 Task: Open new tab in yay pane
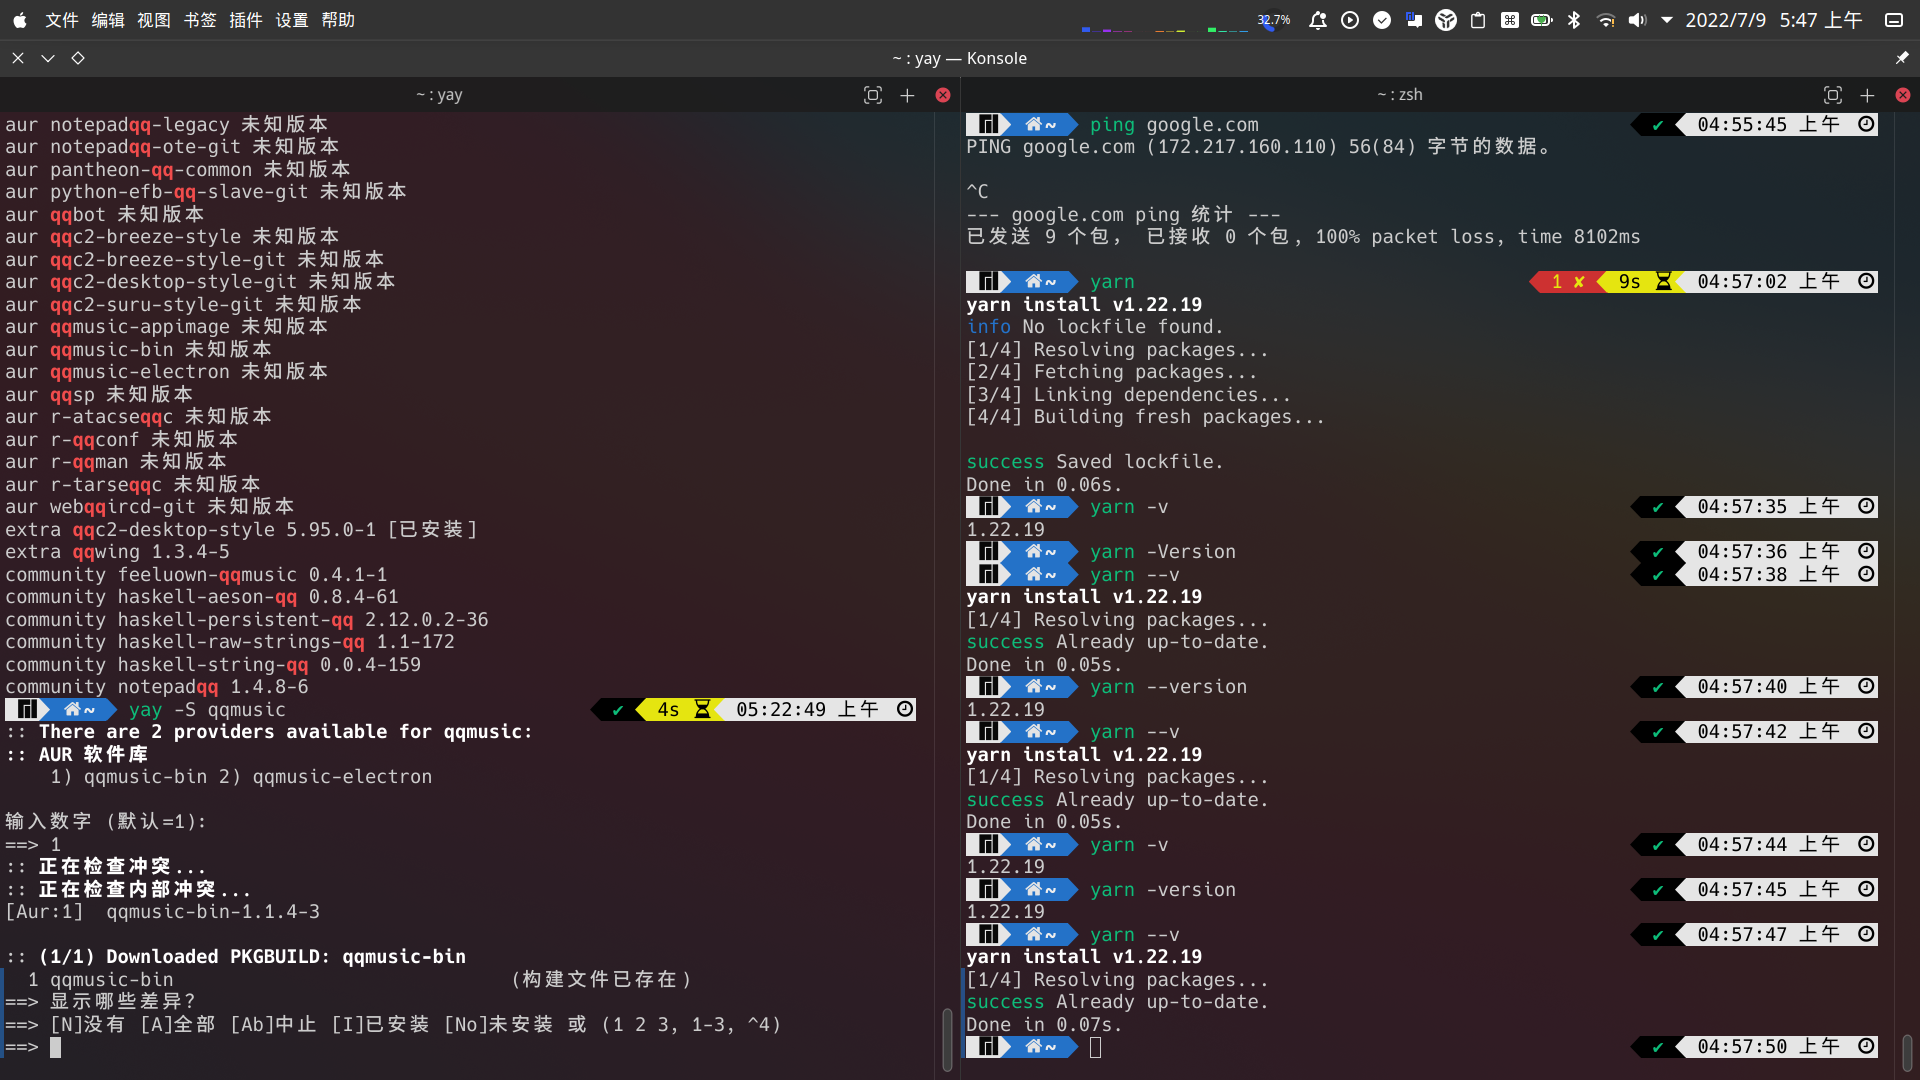point(907,95)
